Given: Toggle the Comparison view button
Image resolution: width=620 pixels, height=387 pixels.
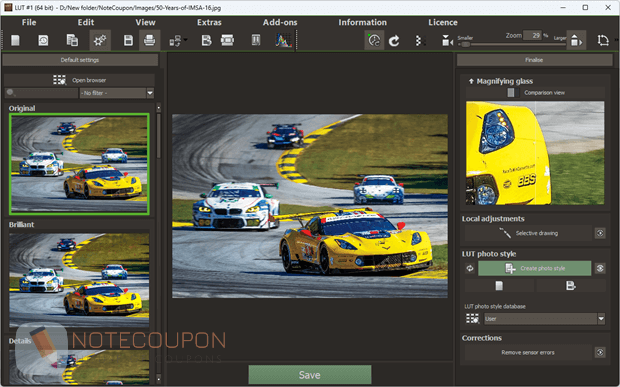Looking at the screenshot, I should pos(535,93).
